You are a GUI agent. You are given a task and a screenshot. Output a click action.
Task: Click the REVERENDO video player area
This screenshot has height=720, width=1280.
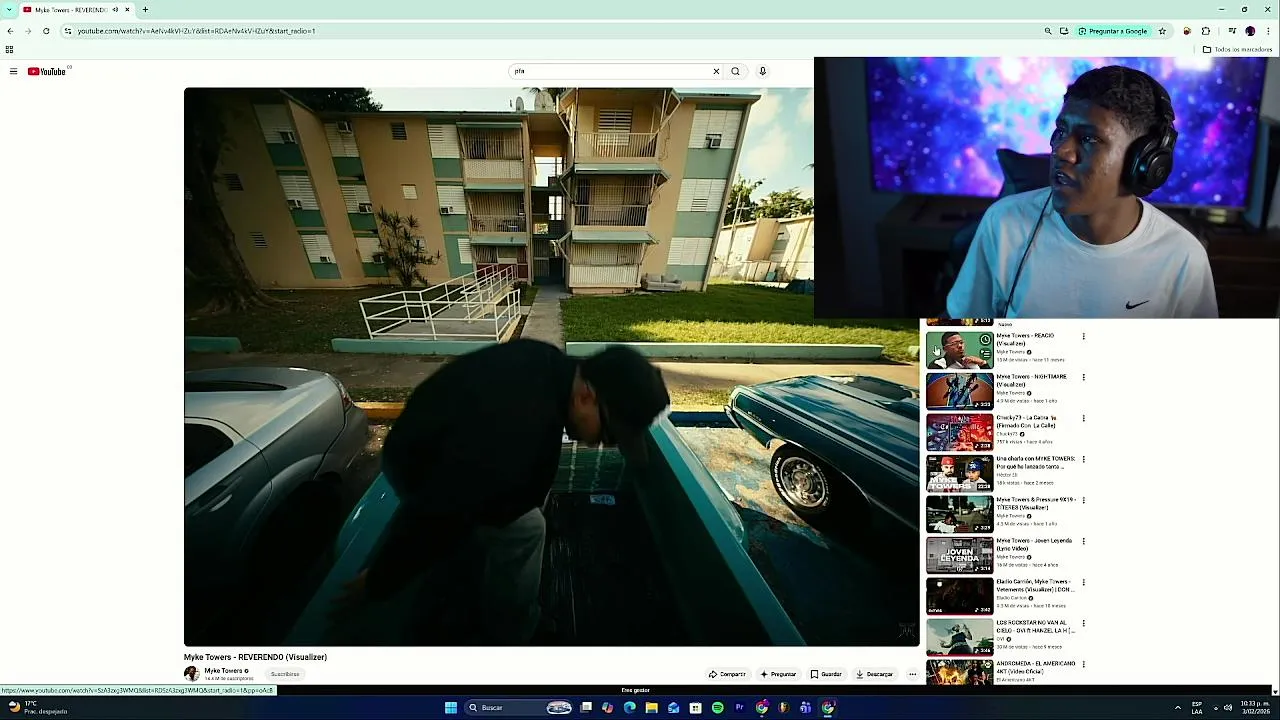pos(551,366)
